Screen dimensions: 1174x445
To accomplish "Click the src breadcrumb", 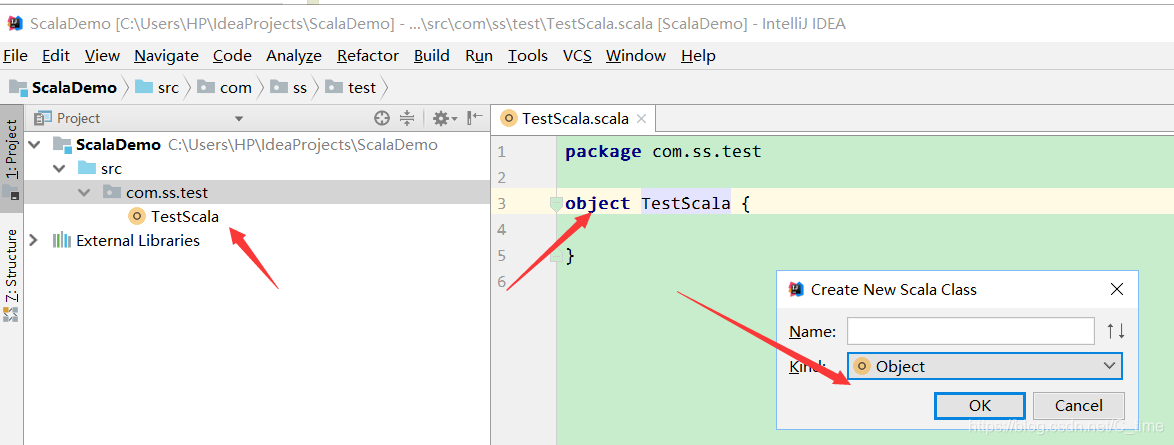I will click(157, 88).
